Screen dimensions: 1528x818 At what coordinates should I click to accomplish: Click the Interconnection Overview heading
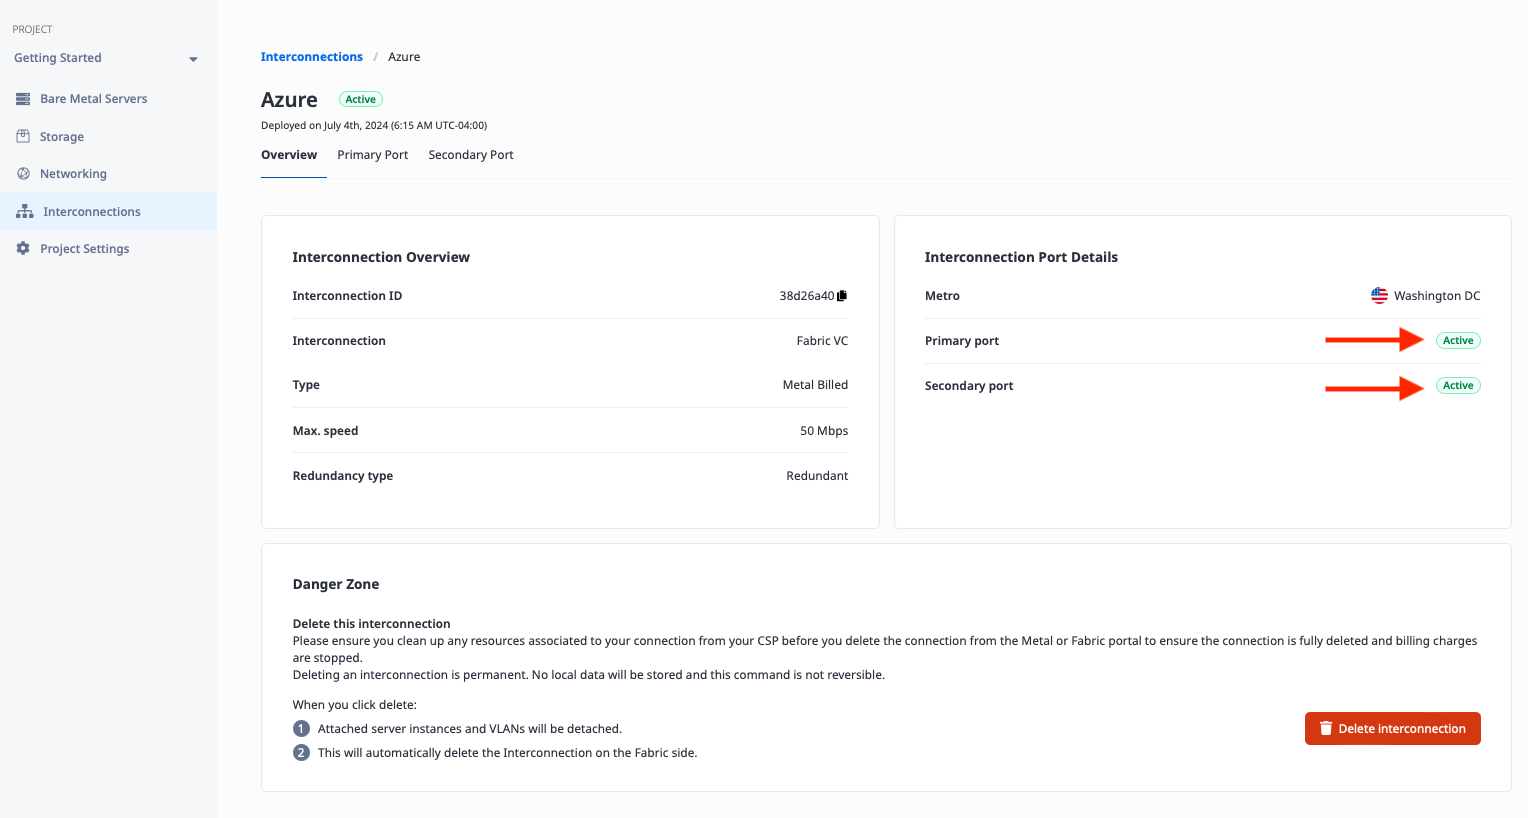(381, 257)
